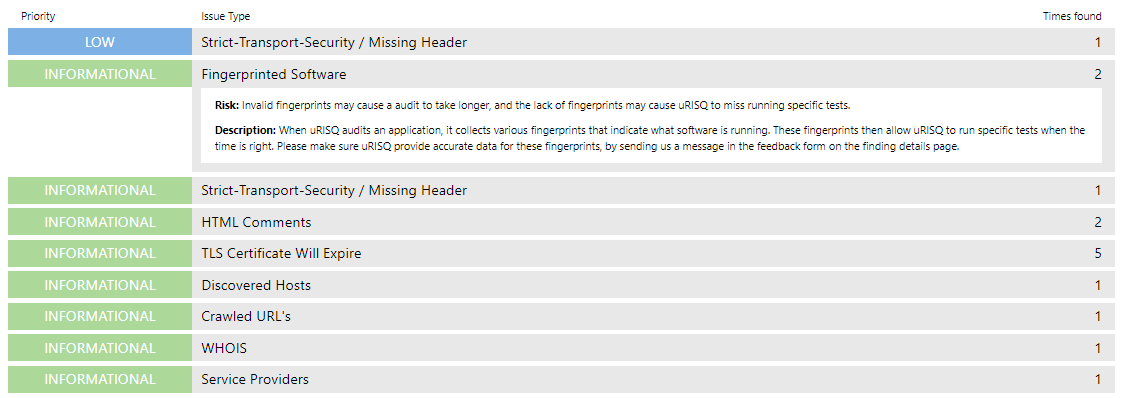Select the INFORMATIONAL badge beside Fingerprinted Software

[100, 74]
